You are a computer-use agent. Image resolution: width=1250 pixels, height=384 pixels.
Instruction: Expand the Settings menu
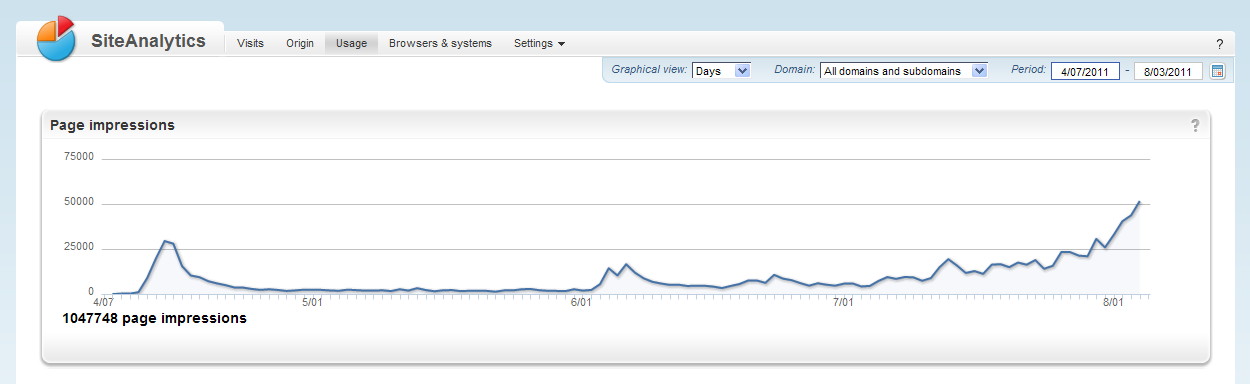[x=539, y=43]
